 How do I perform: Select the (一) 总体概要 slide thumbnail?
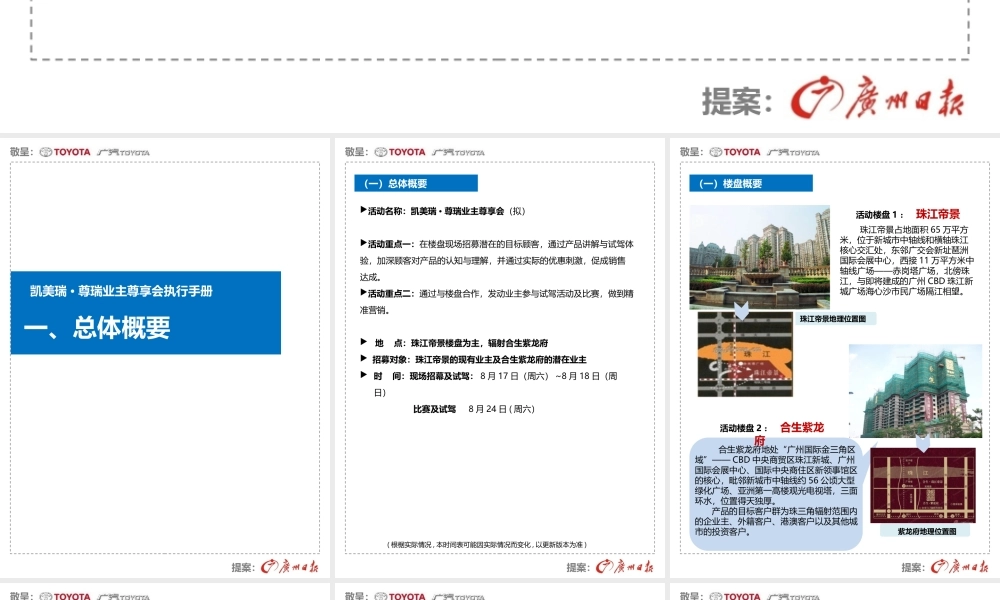point(499,358)
